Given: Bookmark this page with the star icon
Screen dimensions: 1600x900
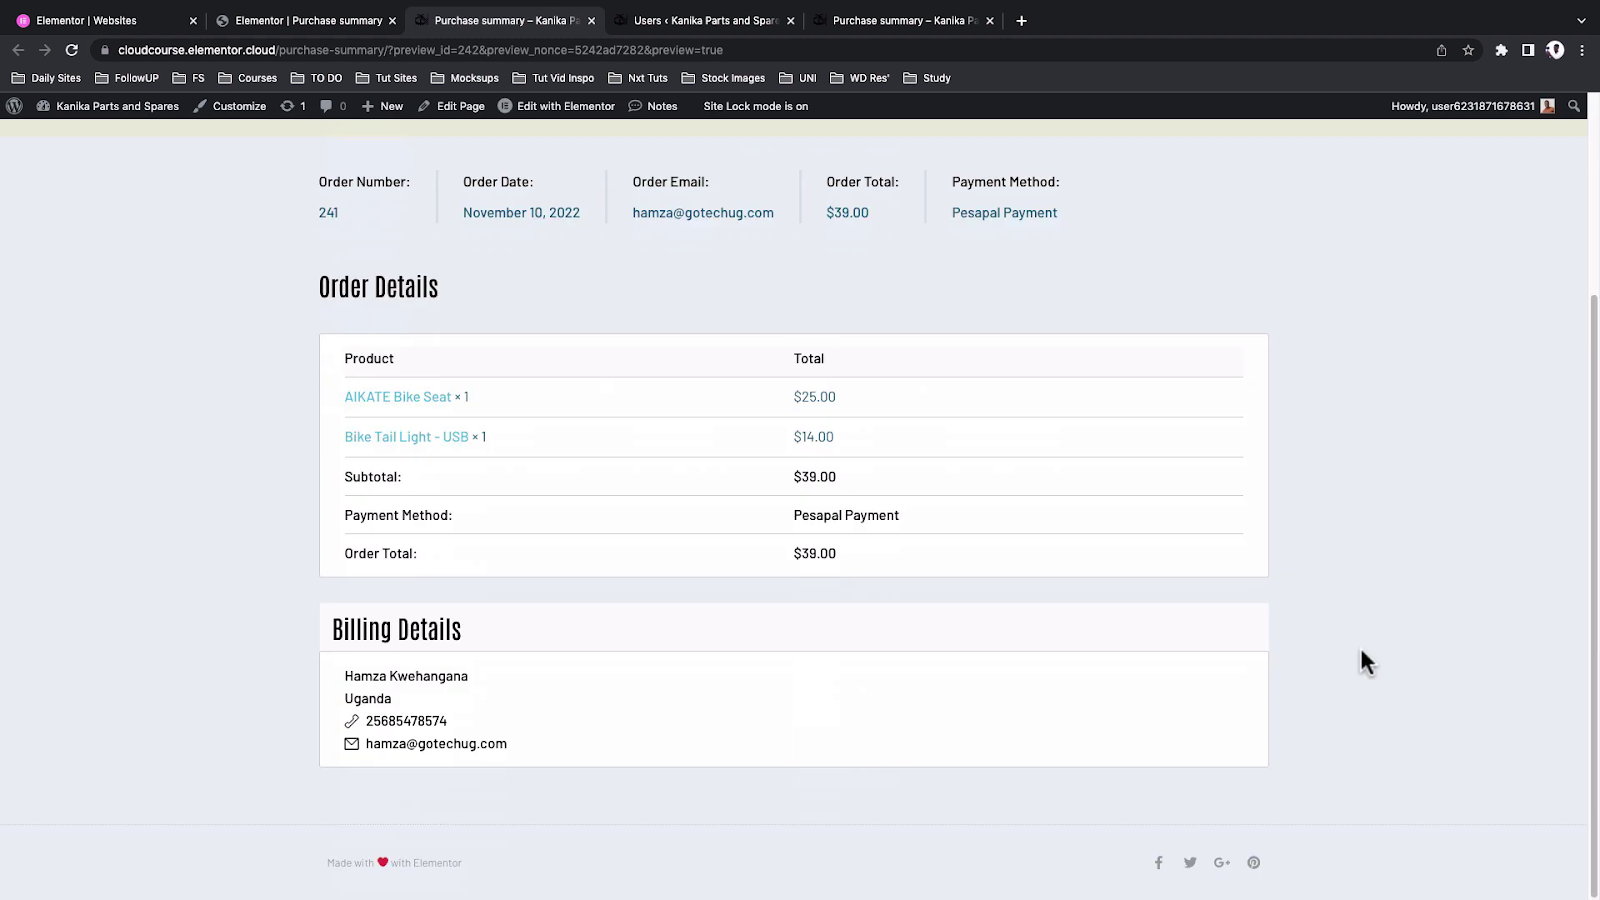Looking at the screenshot, I should pyautogui.click(x=1468, y=50).
